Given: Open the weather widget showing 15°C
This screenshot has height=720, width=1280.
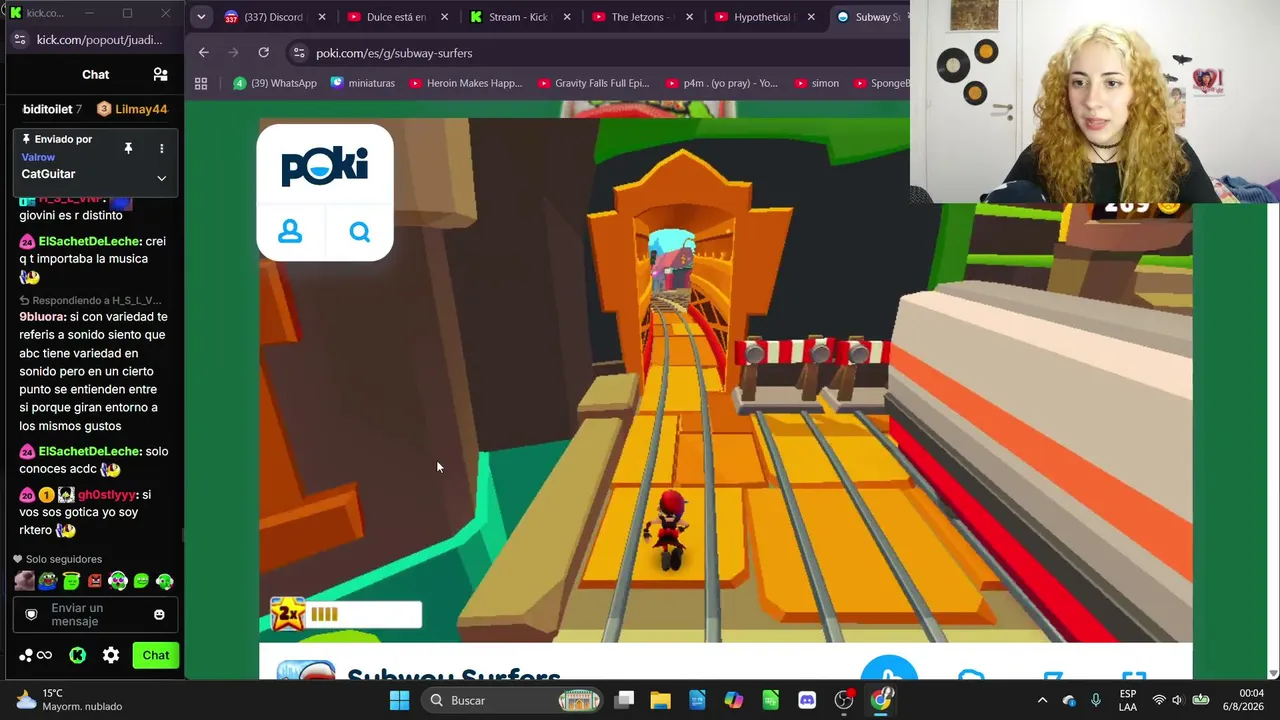Looking at the screenshot, I should 68,700.
